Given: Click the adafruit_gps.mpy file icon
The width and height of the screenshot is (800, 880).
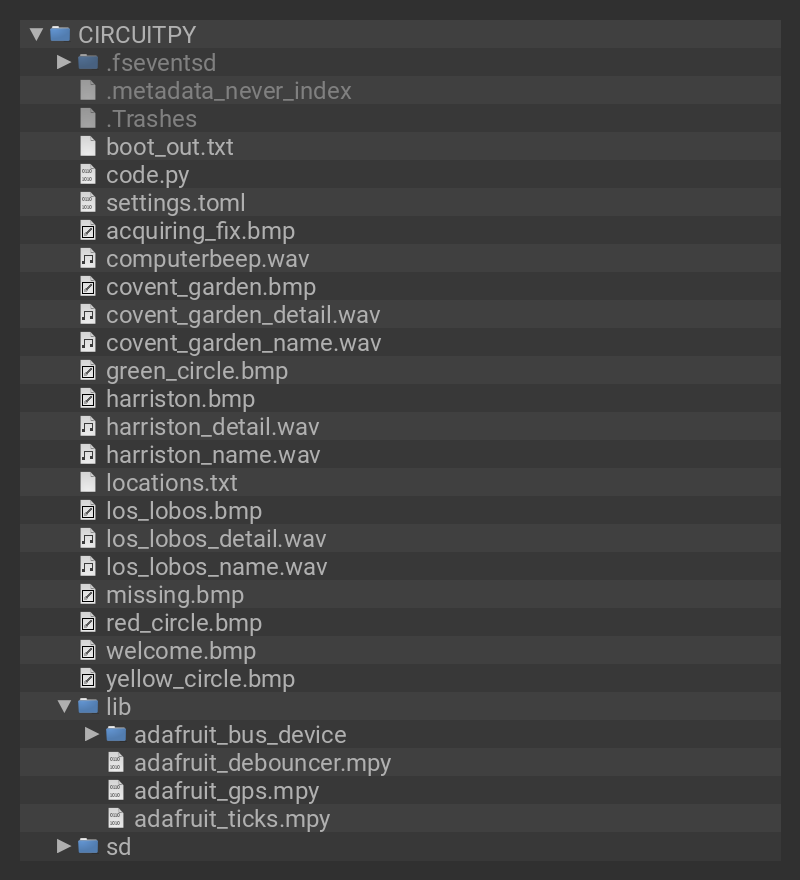Looking at the screenshot, I should pos(116,790).
